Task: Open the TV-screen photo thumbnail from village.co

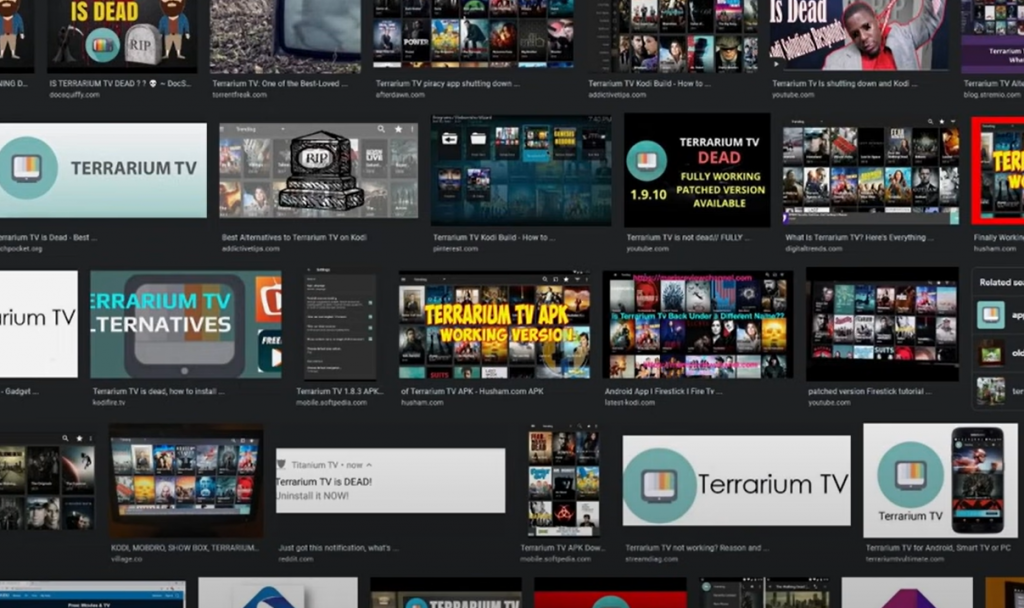Action: [186, 481]
